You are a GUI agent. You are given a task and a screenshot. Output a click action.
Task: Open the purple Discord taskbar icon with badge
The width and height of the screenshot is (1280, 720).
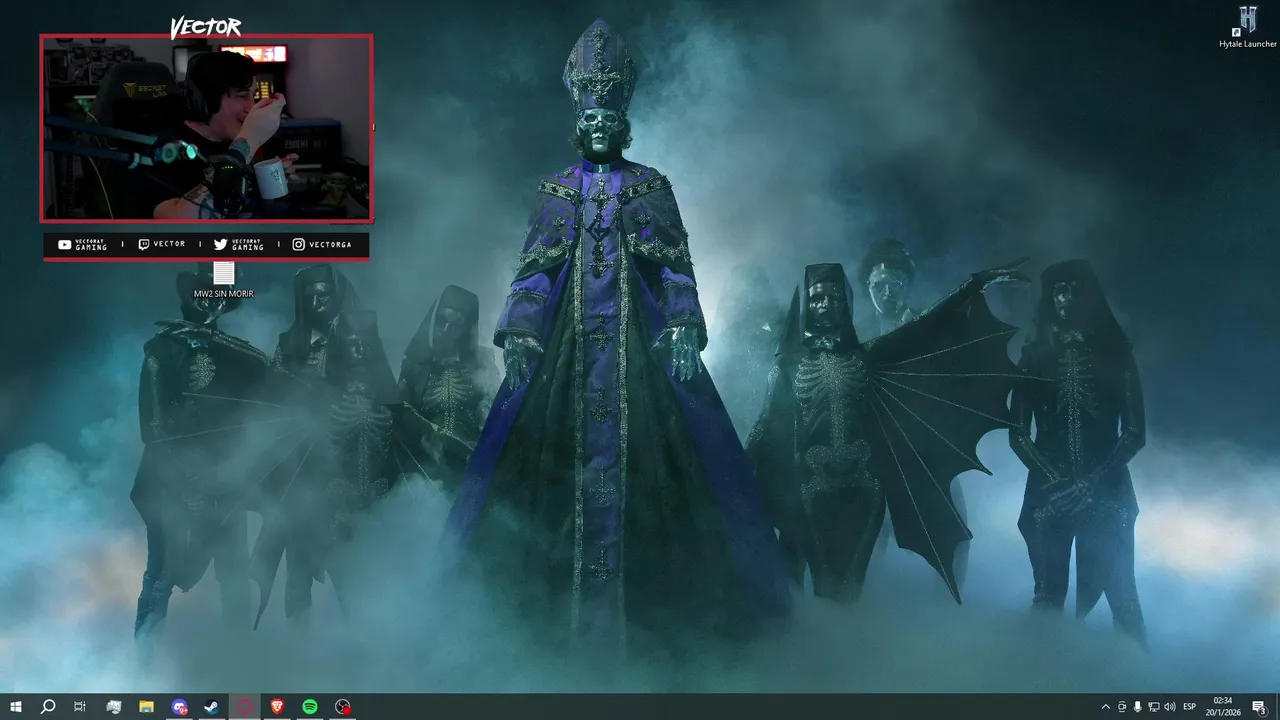179,707
